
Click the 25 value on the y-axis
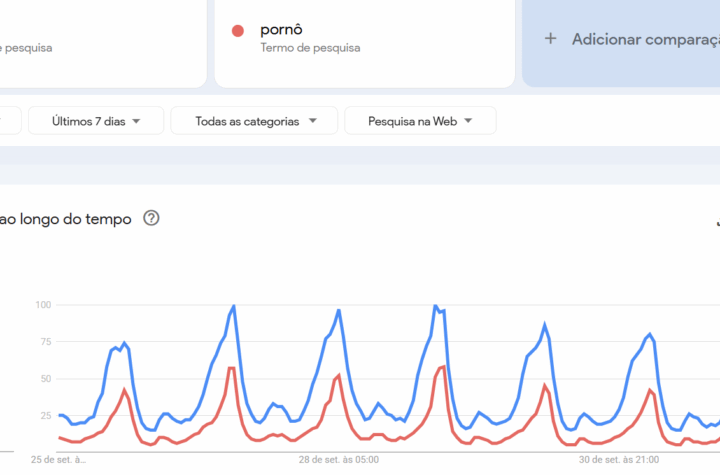click(45, 415)
